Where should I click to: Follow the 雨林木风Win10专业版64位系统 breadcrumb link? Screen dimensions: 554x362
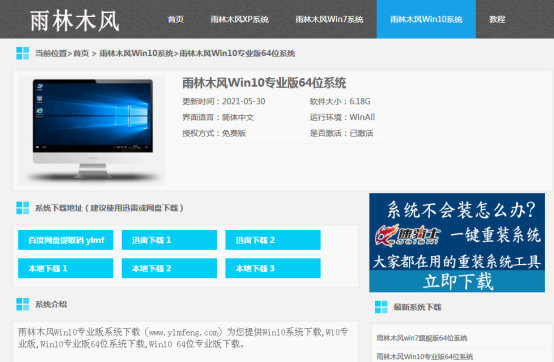(237, 53)
